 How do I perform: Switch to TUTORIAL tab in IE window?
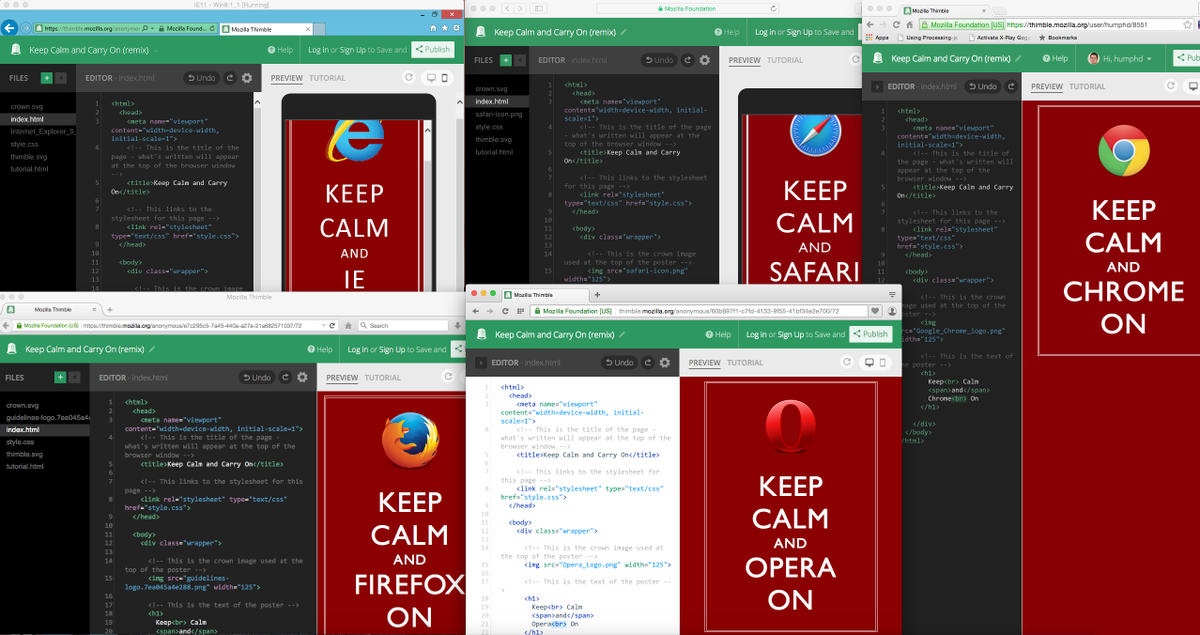[327, 77]
